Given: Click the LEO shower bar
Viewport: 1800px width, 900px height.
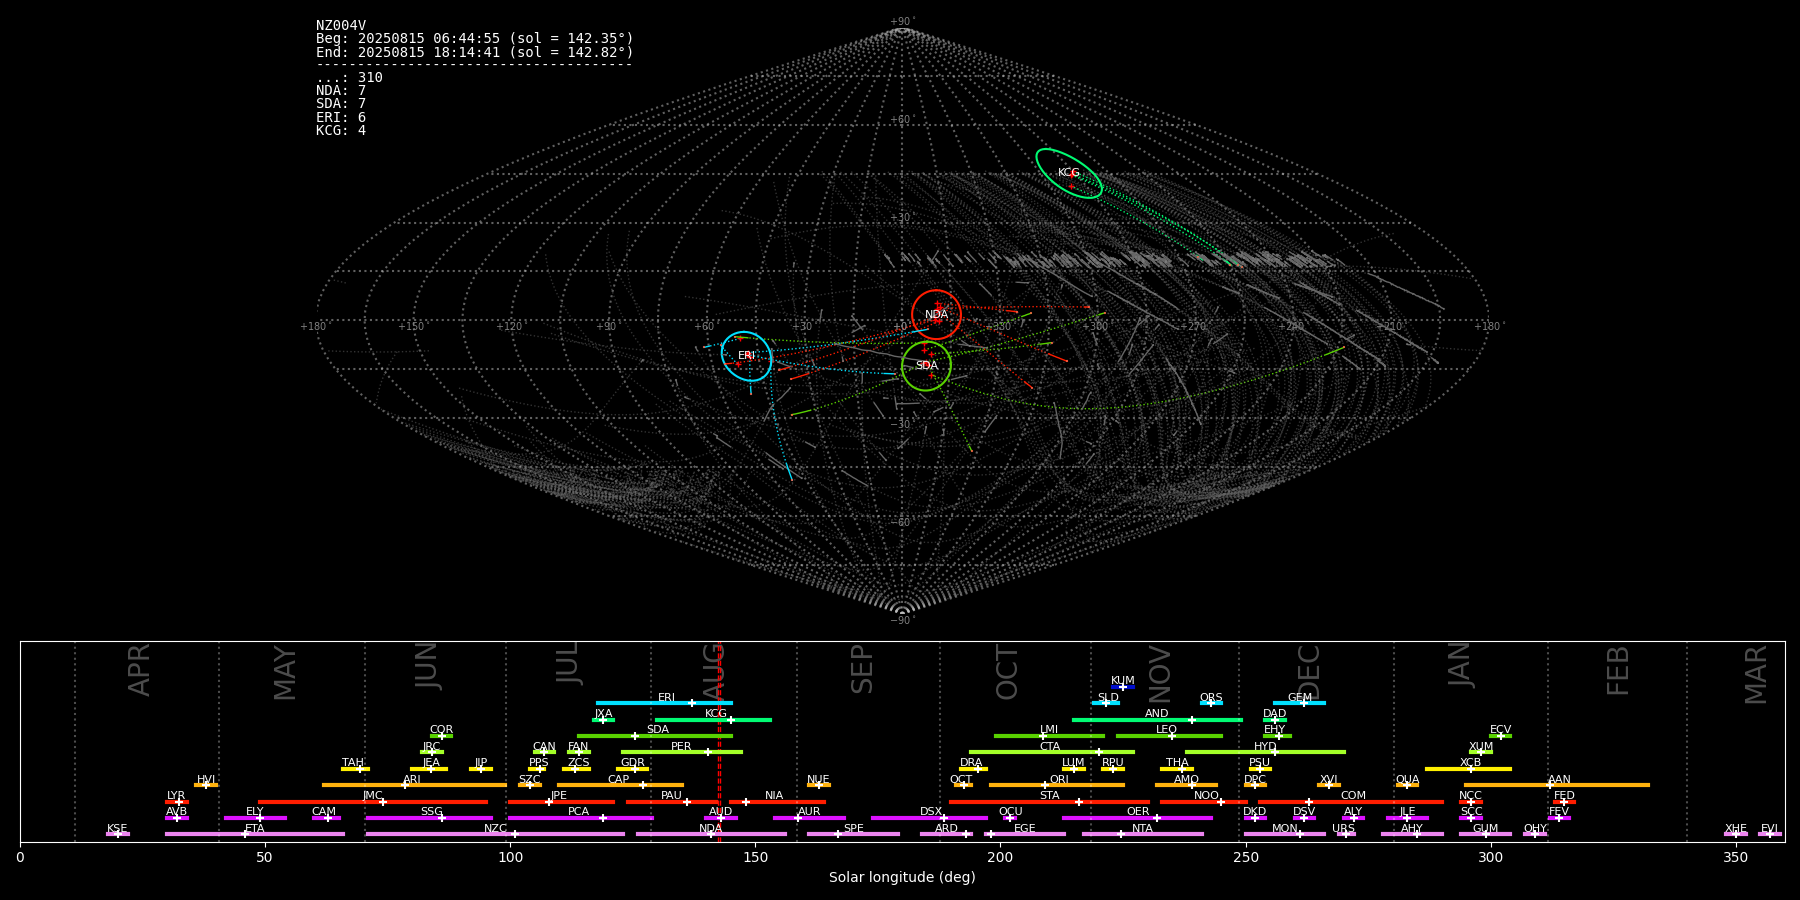Looking at the screenshot, I should (x=1168, y=736).
